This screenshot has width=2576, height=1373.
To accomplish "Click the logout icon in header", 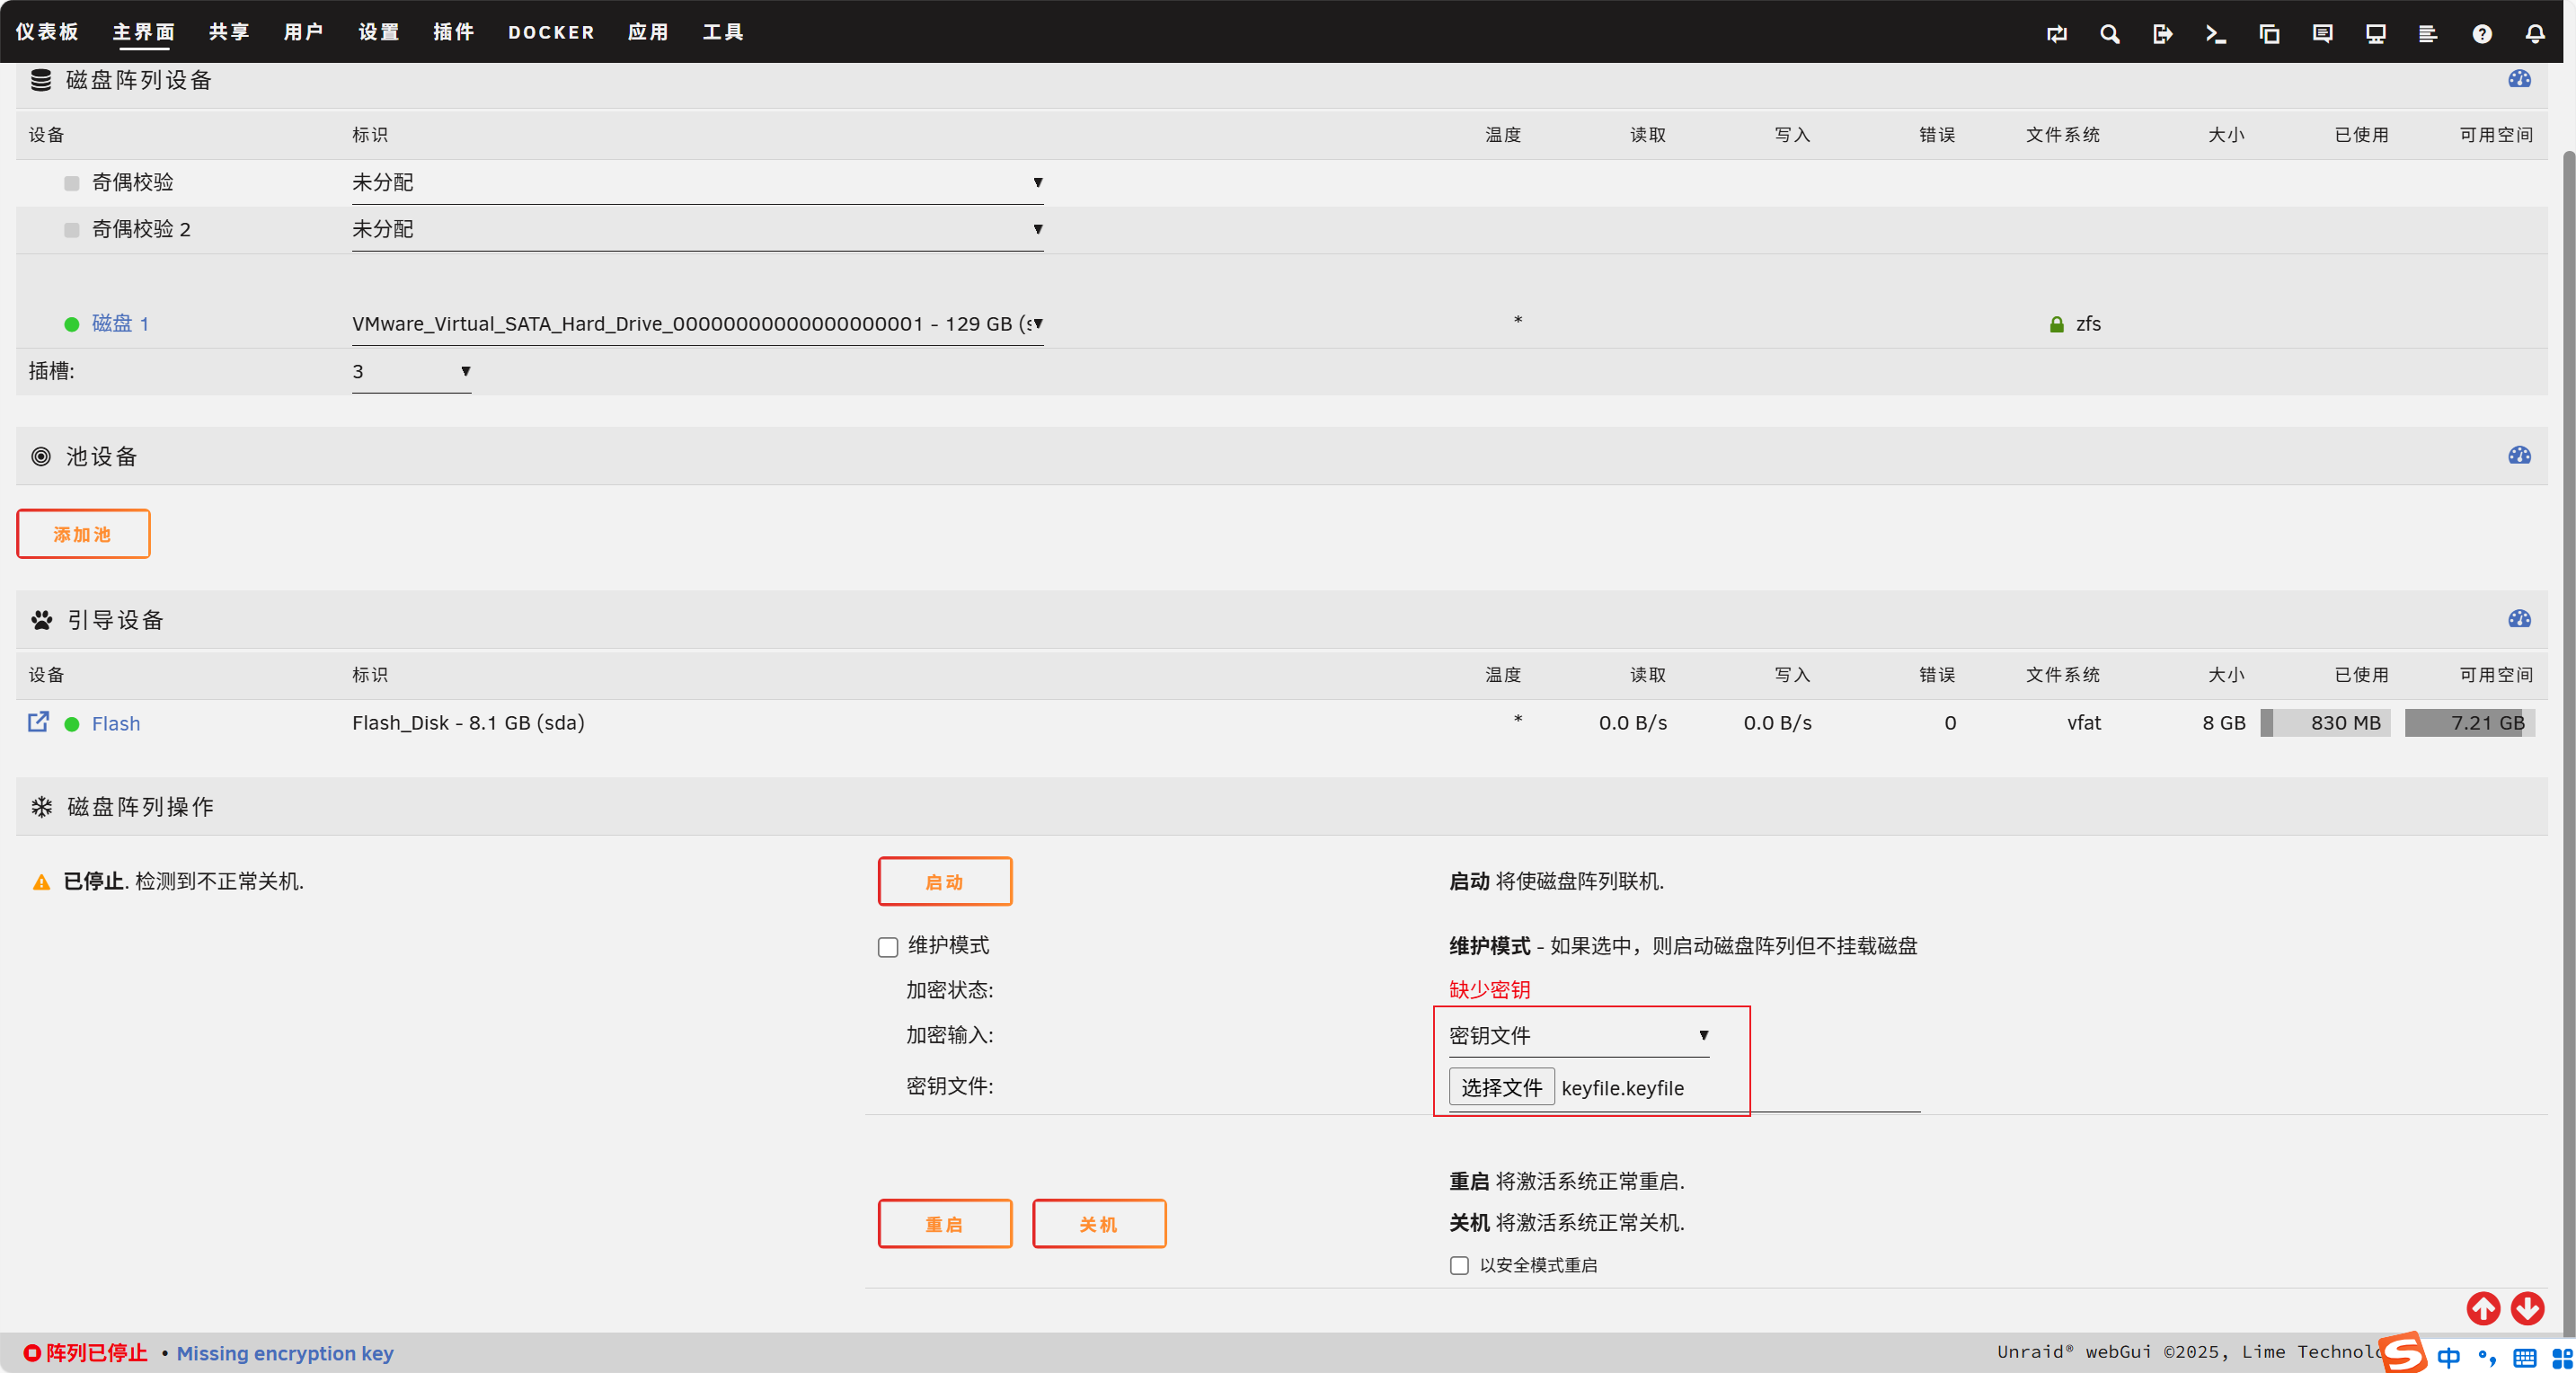I will 2162,34.
